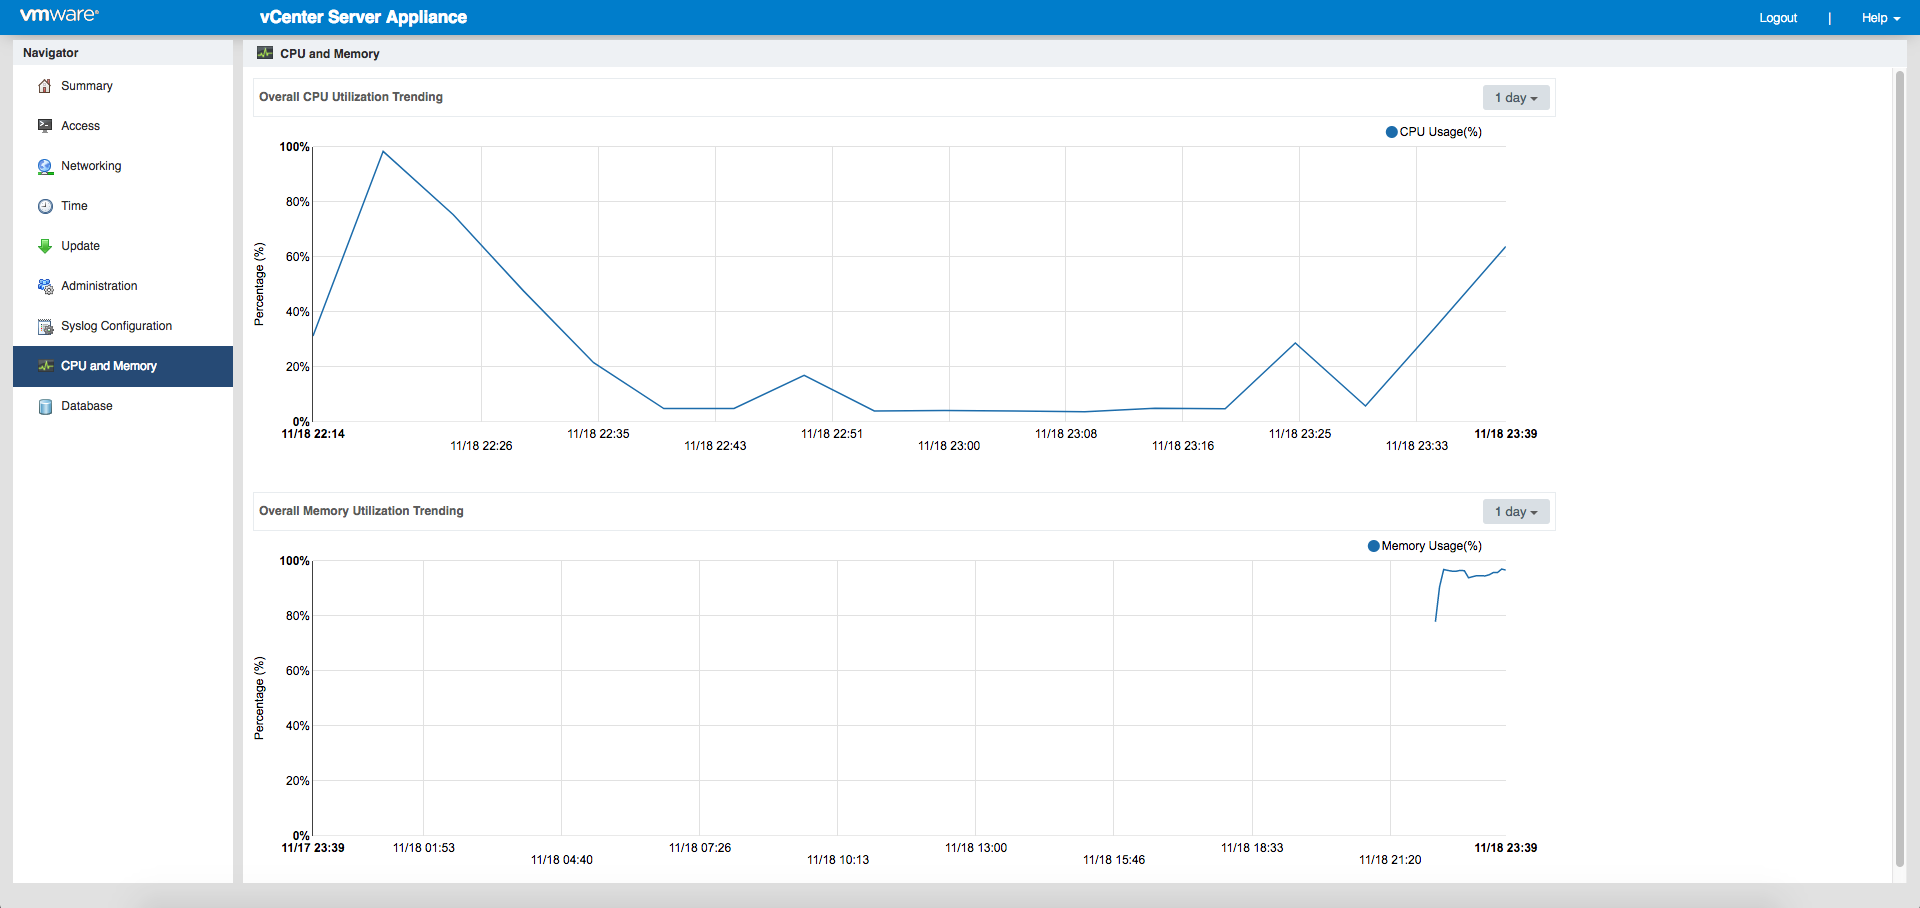Click the CPU and Memory header icon
Image resolution: width=1920 pixels, height=908 pixels.
(265, 53)
